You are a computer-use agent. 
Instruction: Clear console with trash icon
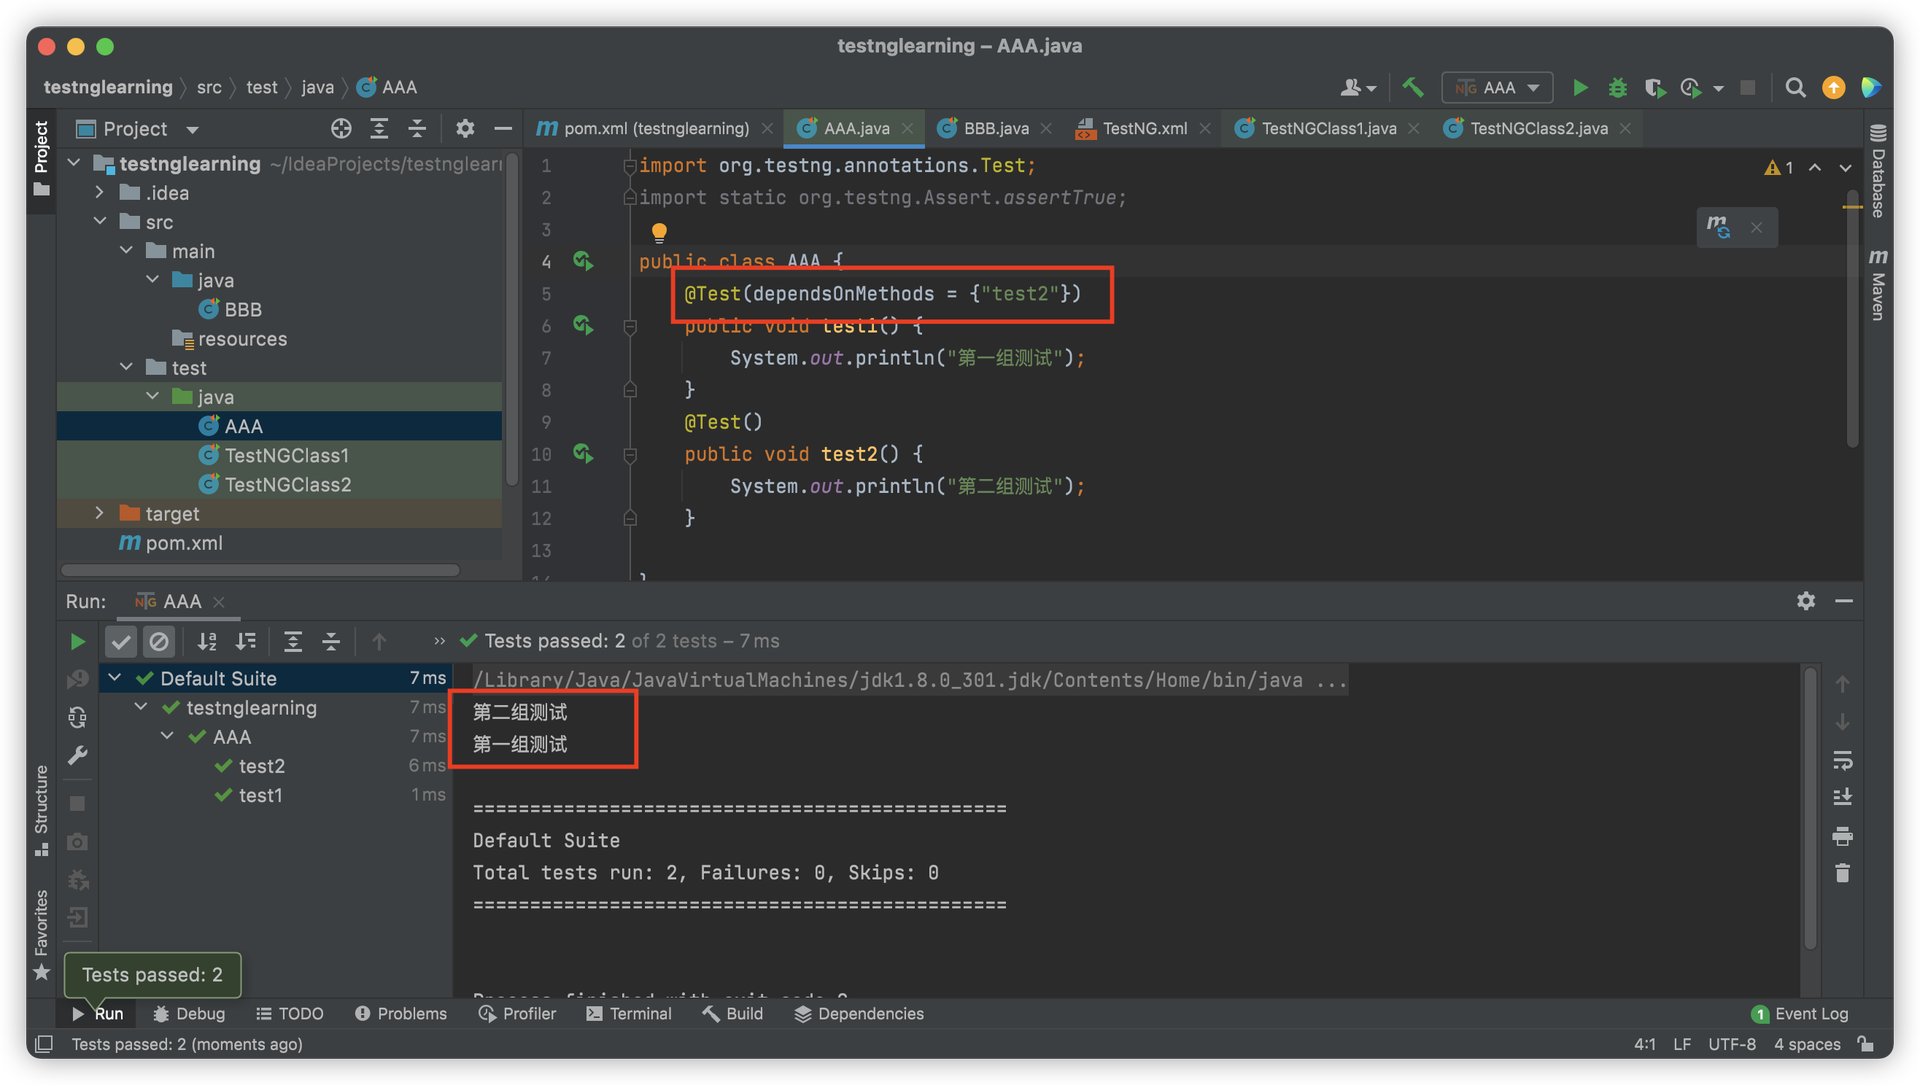click(x=1843, y=874)
